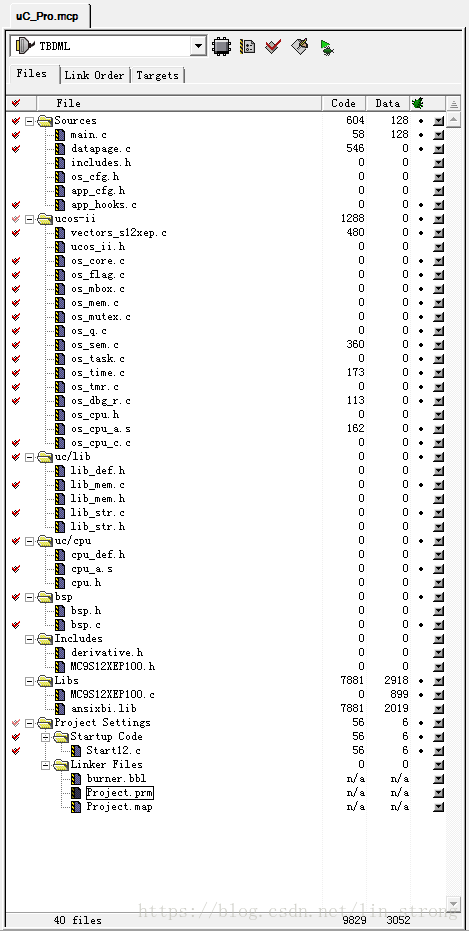This screenshot has width=469, height=931.
Task: Collapse the uc/cpu group
Action: (x=29, y=541)
